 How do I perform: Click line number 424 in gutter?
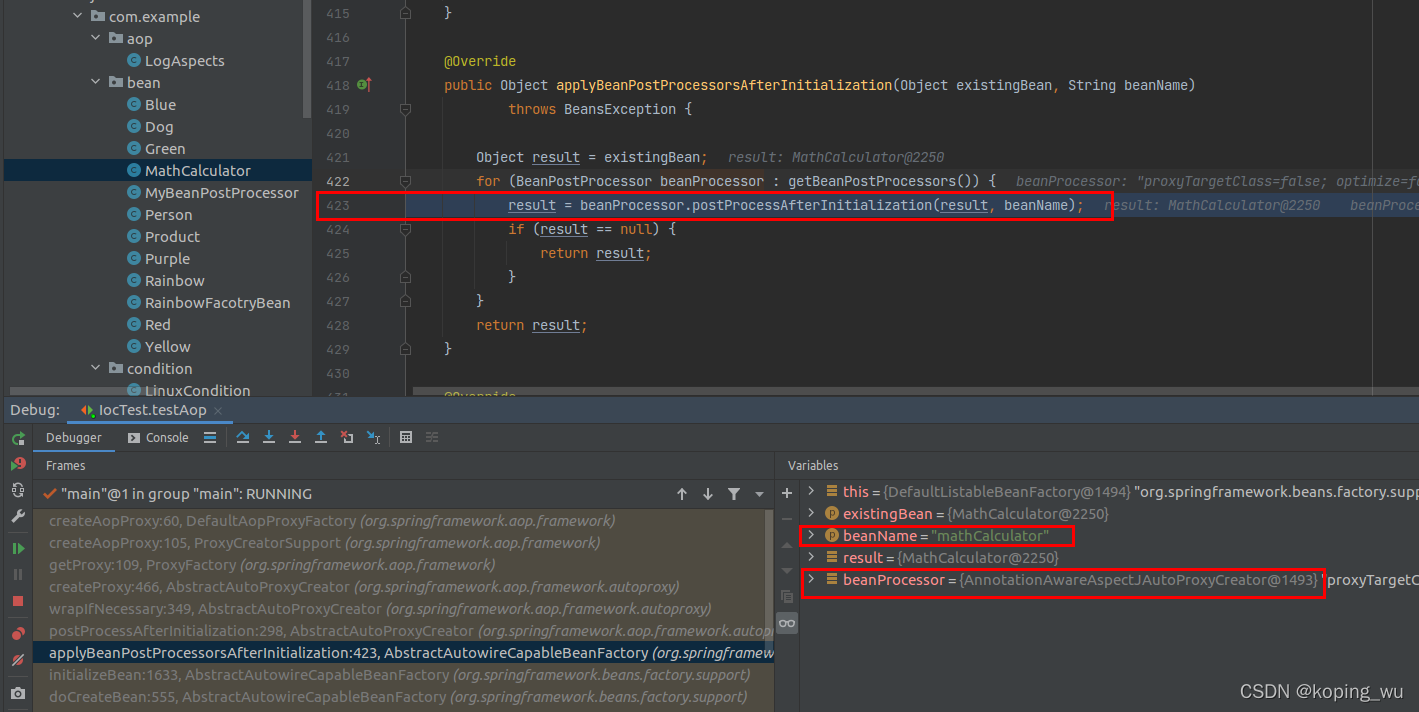click(338, 229)
